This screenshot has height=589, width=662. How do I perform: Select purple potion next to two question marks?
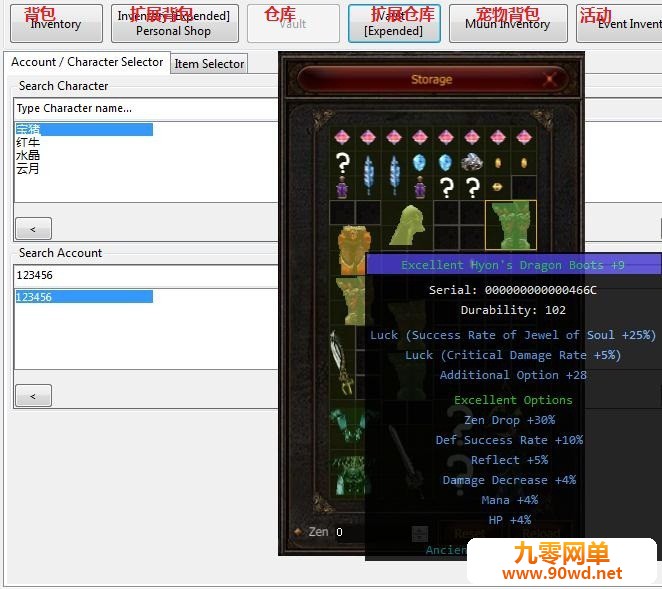420,187
